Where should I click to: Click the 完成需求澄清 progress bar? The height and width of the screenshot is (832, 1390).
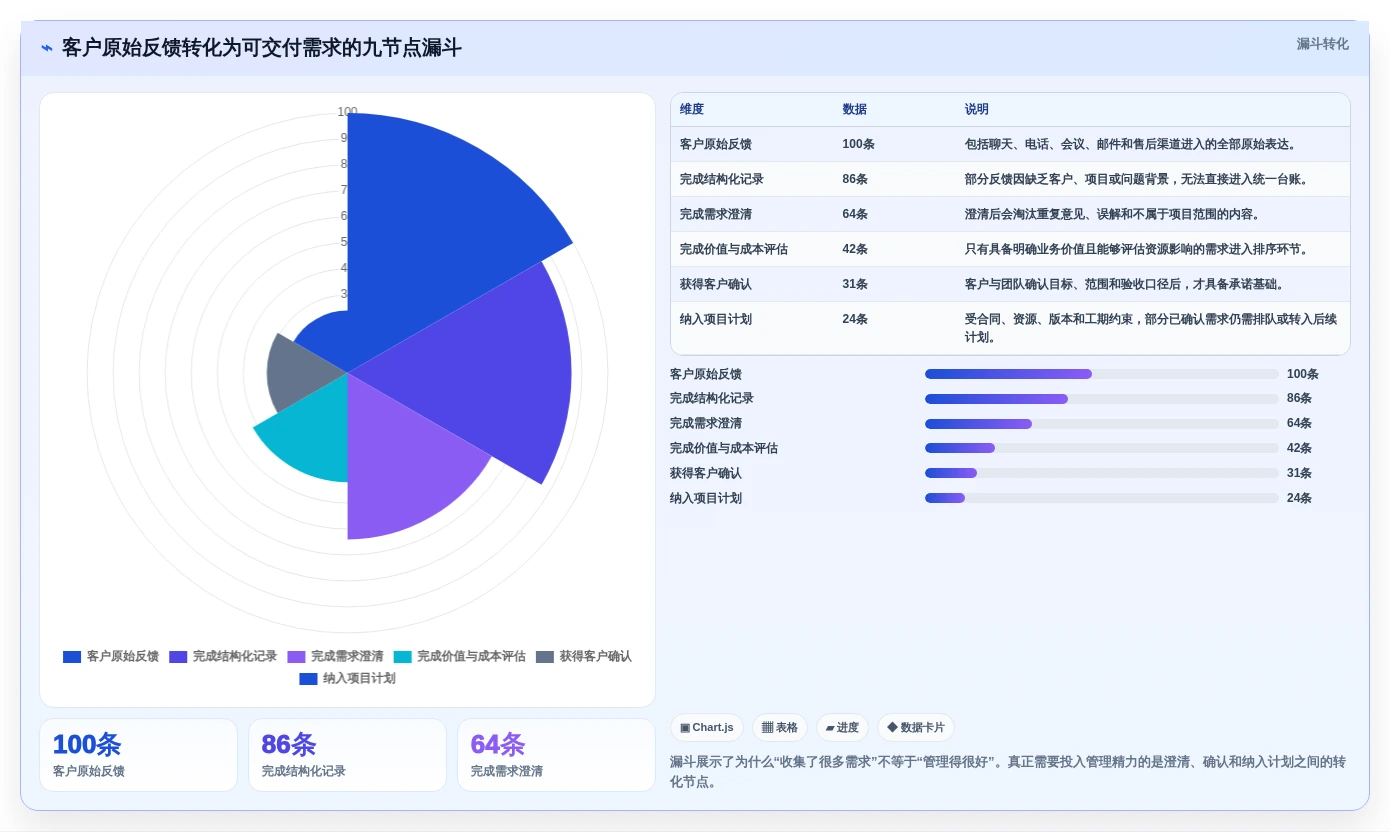pyautogui.click(x=1101, y=424)
